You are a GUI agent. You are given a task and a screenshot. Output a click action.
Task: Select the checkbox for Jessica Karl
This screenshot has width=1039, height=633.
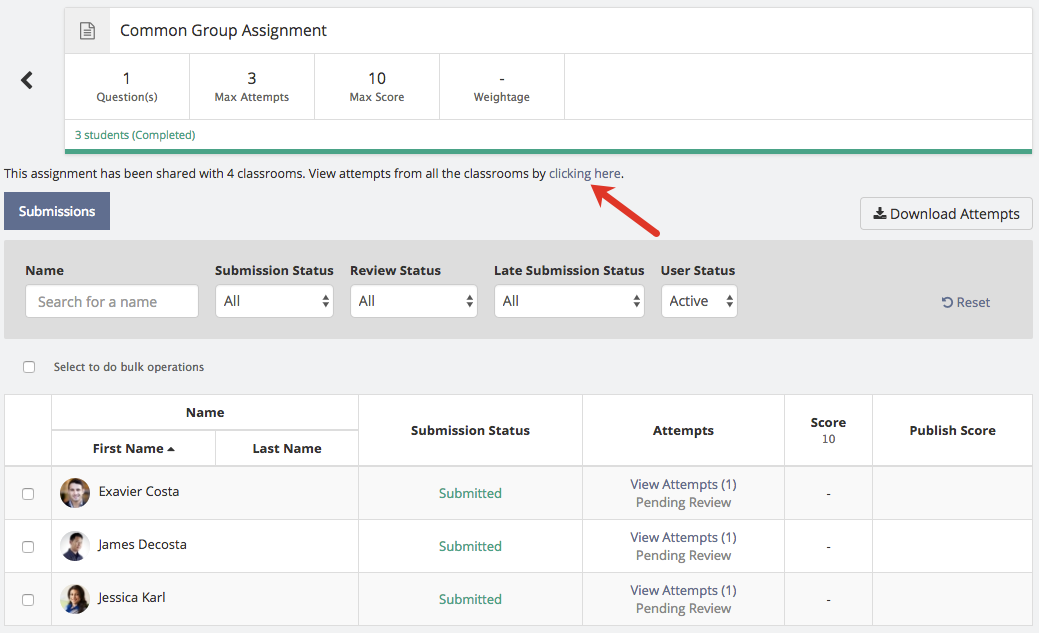tap(28, 600)
